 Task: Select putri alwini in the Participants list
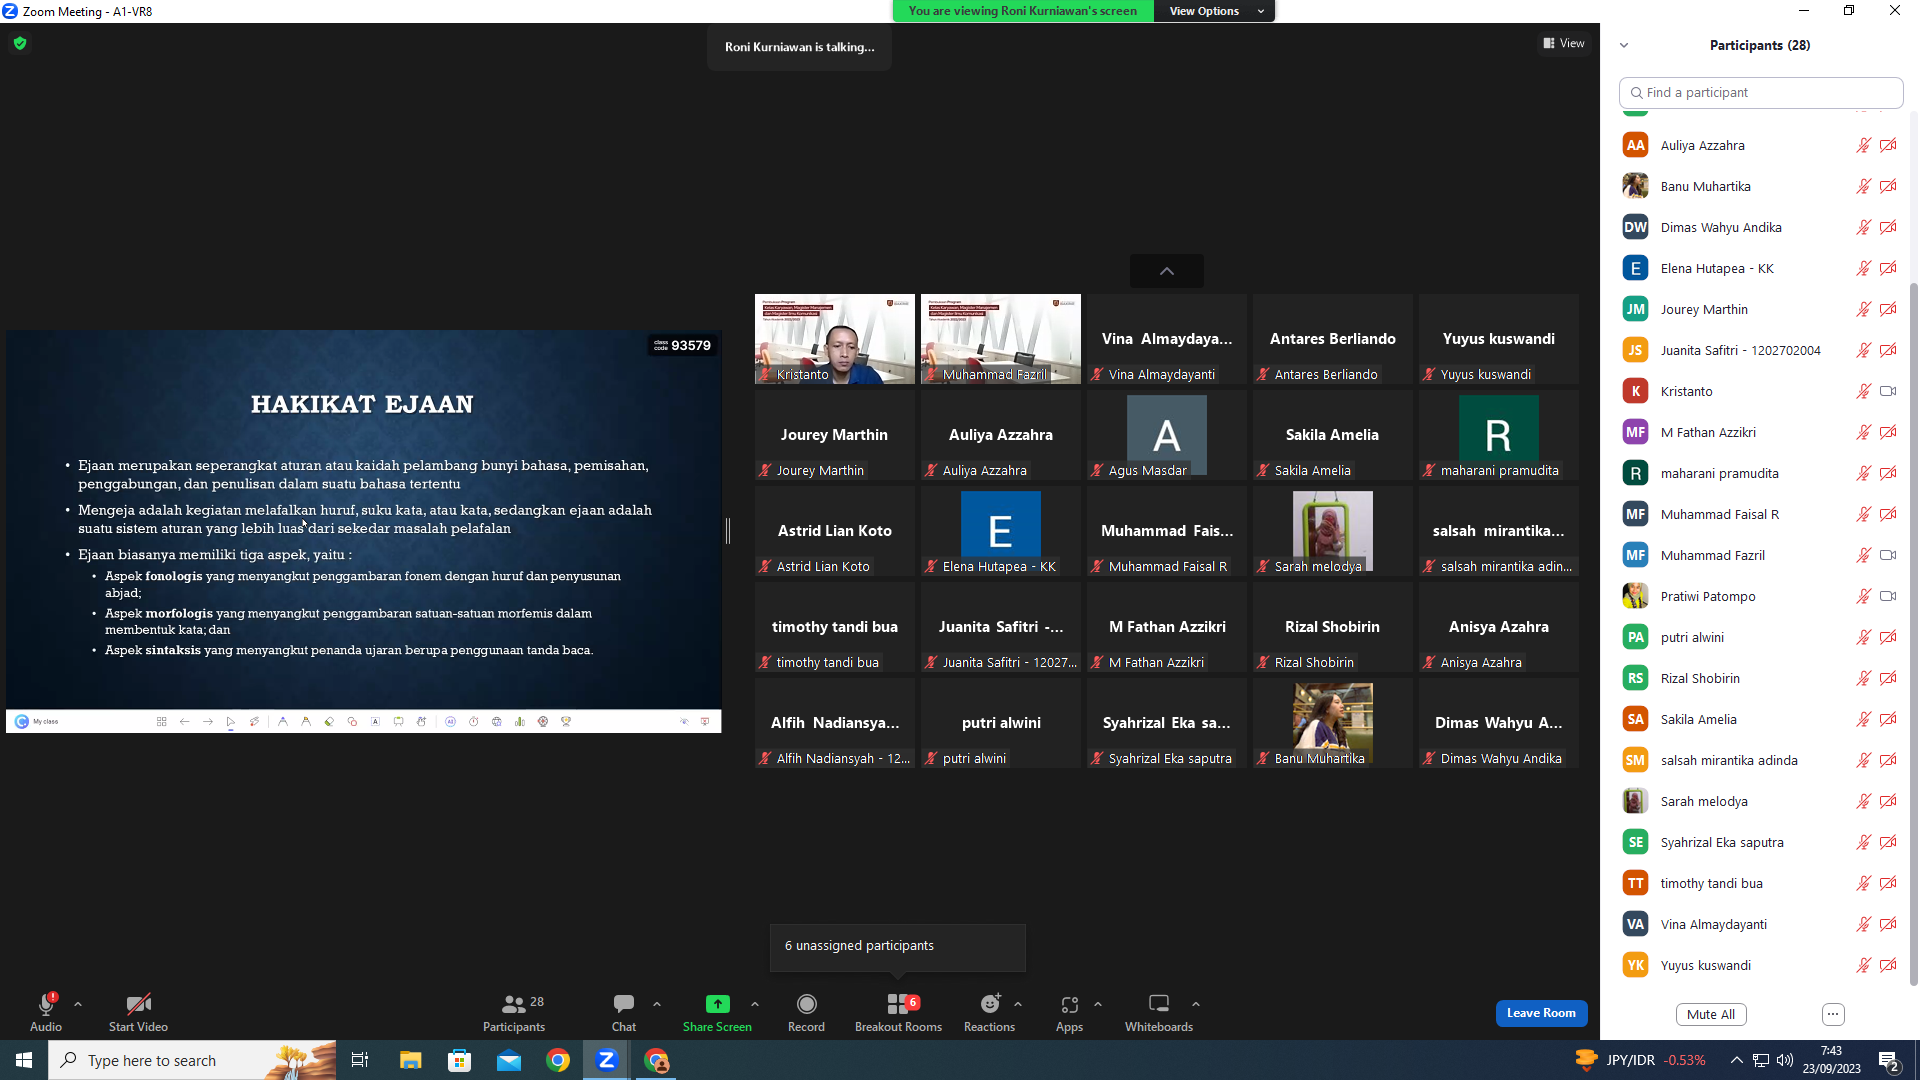tap(1760, 637)
